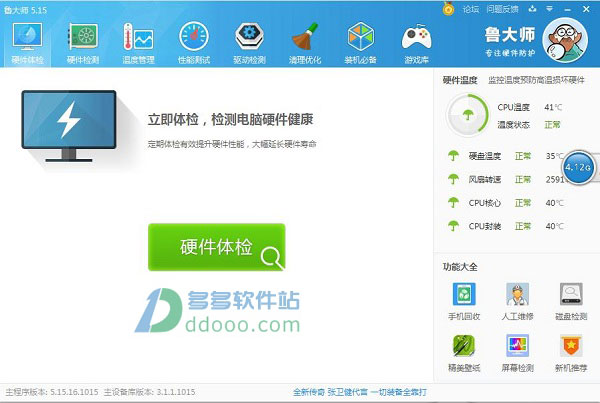Click the 鲁大师 mascot avatar

point(565,40)
